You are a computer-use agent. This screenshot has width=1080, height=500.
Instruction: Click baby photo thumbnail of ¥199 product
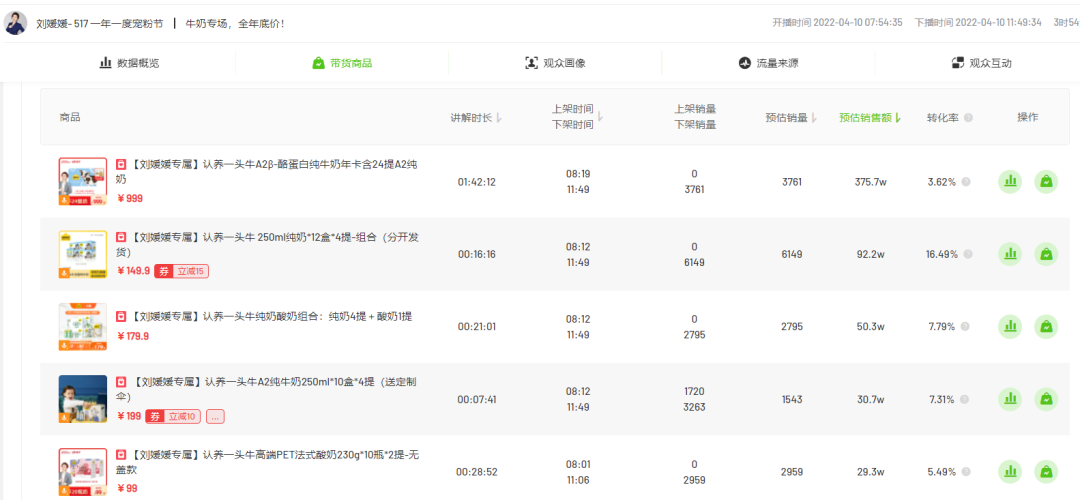tap(83, 399)
